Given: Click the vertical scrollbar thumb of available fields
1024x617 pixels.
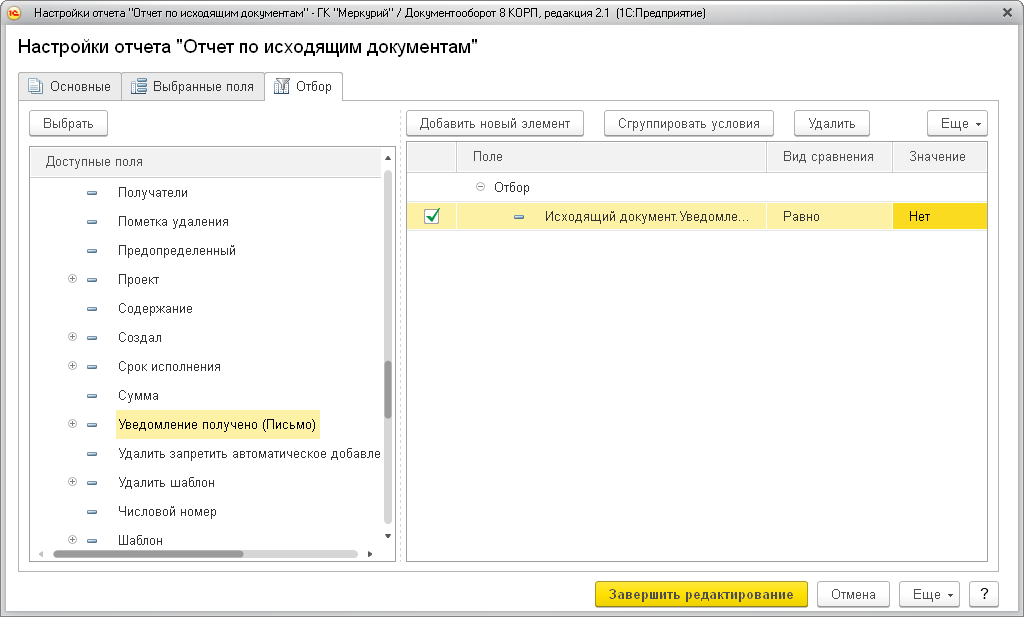Looking at the screenshot, I should [x=388, y=389].
